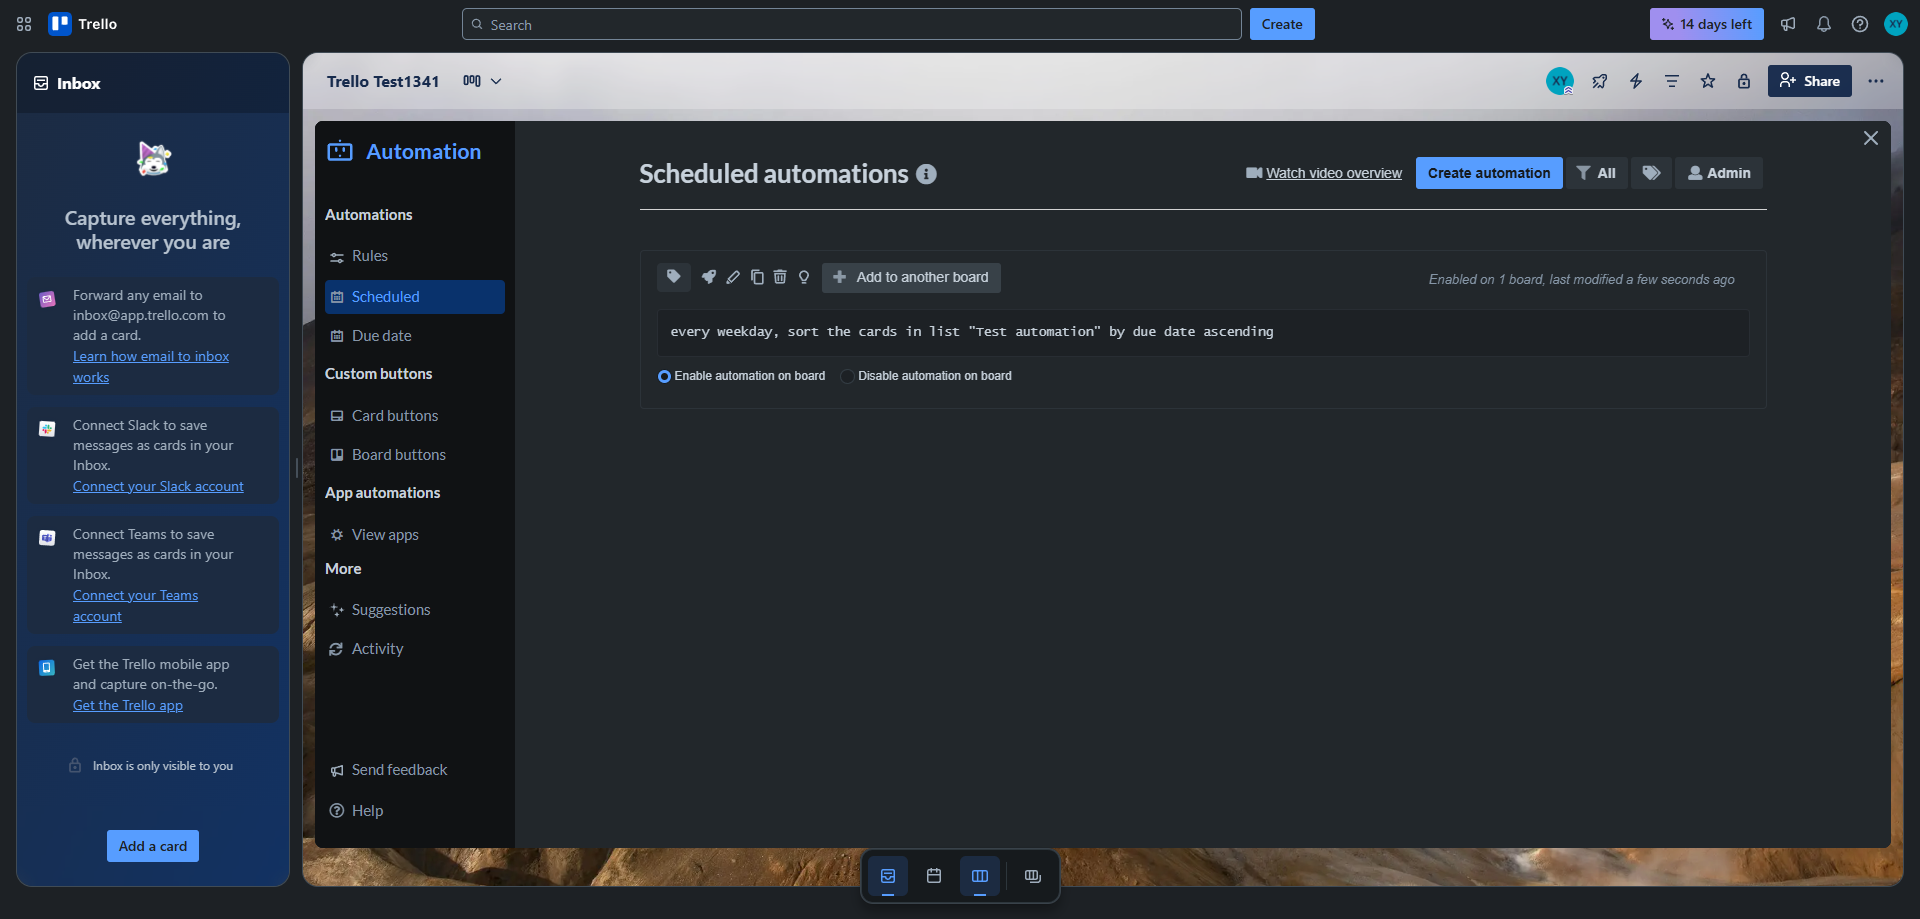Click Create automation button

point(1489,173)
